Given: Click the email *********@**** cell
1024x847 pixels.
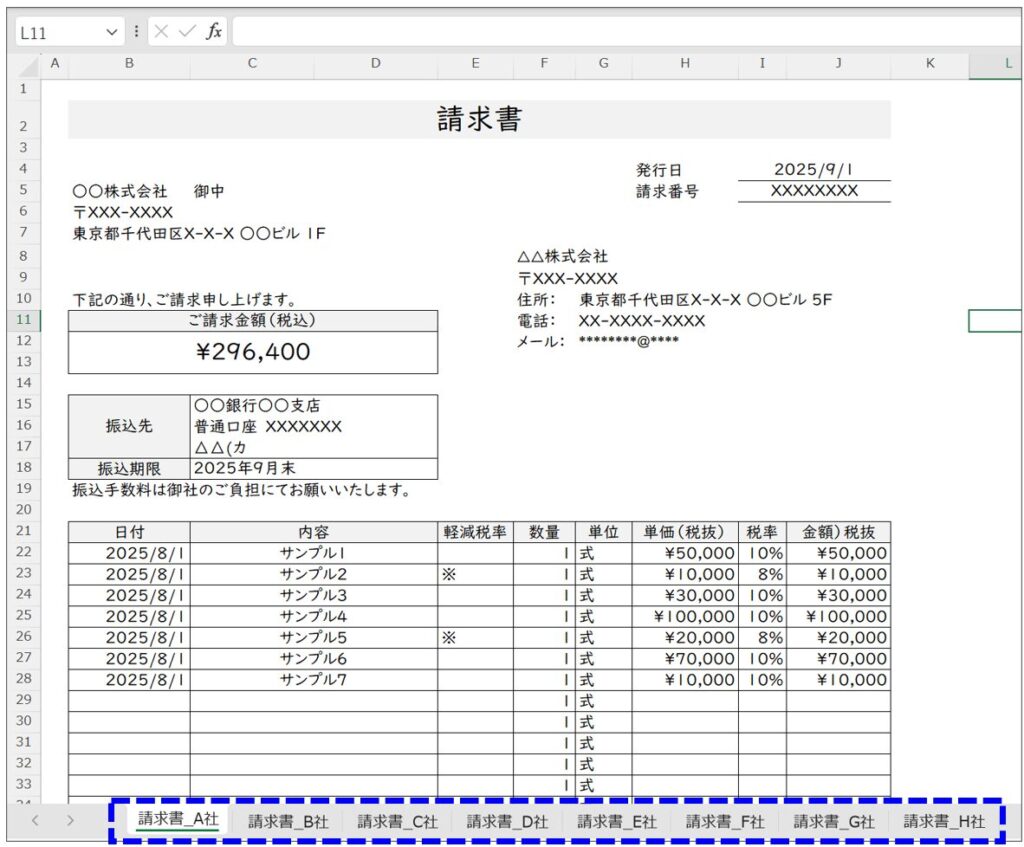Looking at the screenshot, I should (x=628, y=341).
